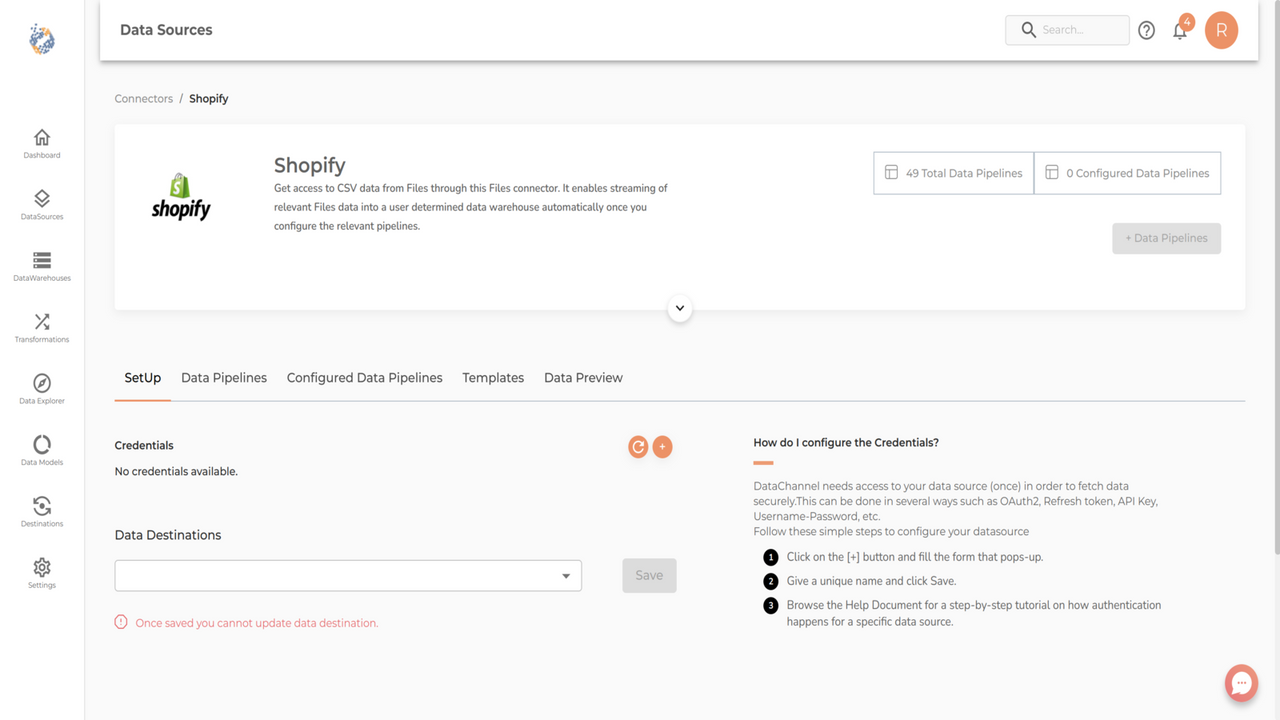The height and width of the screenshot is (720, 1280).
Task: Add a new credential with the plus button
Action: pos(662,446)
